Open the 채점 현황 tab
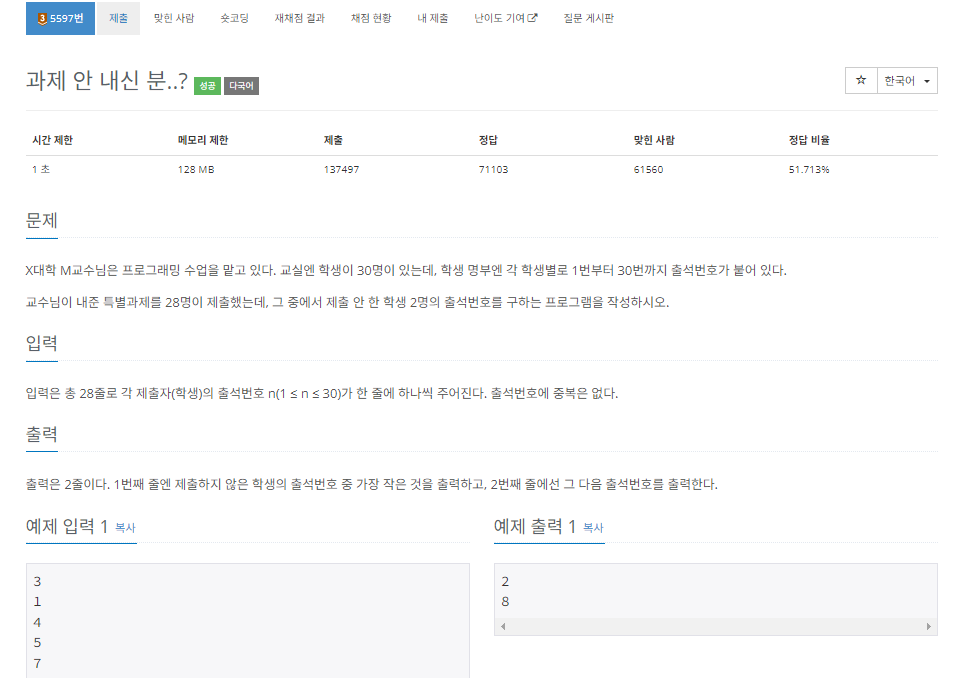The image size is (959, 678). pos(371,18)
